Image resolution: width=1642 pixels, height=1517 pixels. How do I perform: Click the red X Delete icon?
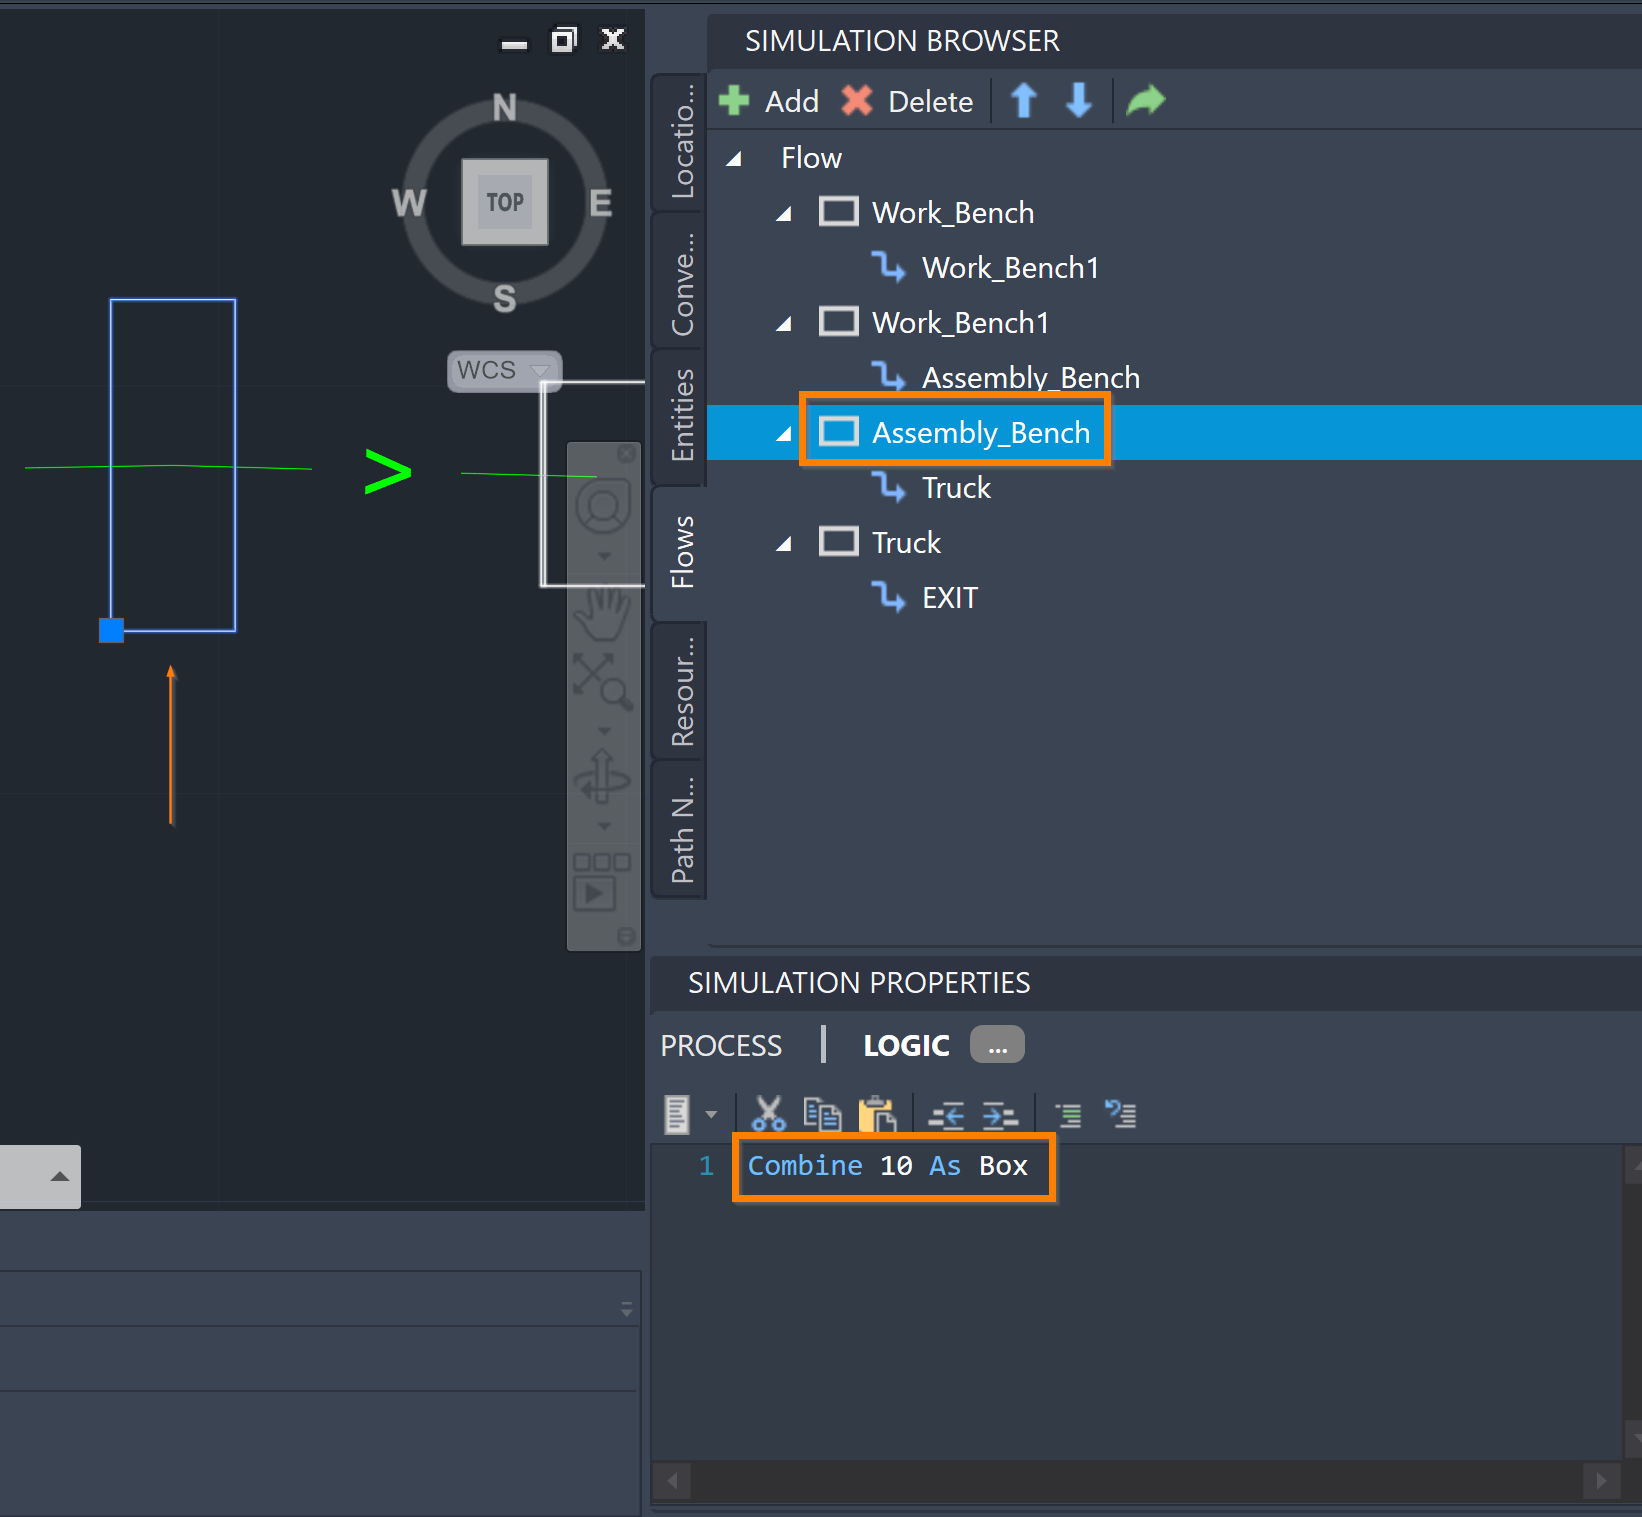tap(857, 101)
